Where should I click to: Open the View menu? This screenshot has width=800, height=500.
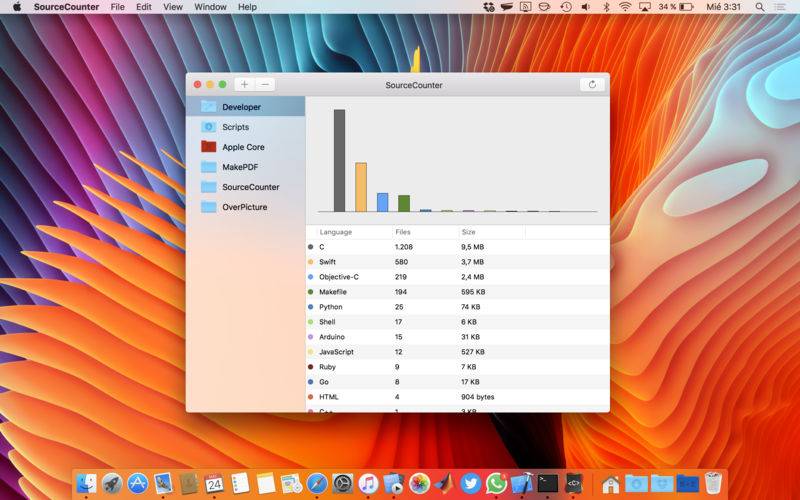tap(173, 7)
